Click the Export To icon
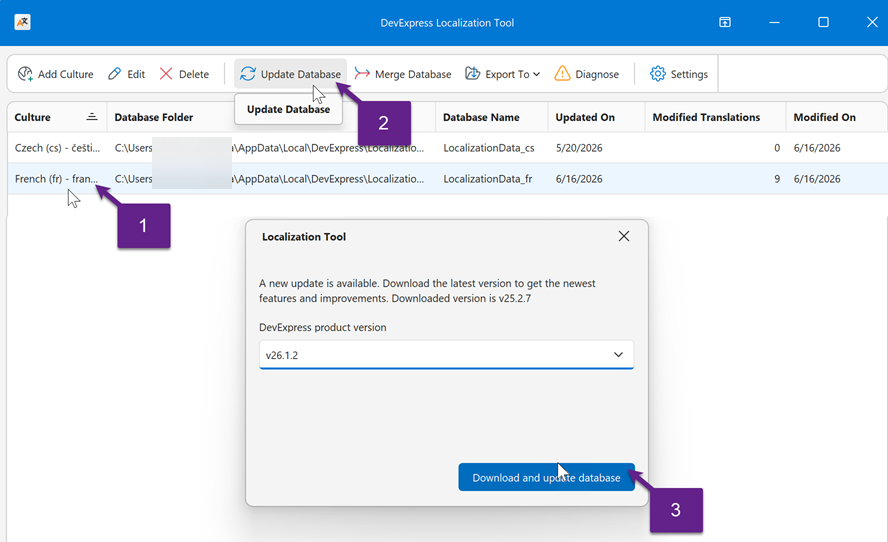This screenshot has width=888, height=542. 472,73
